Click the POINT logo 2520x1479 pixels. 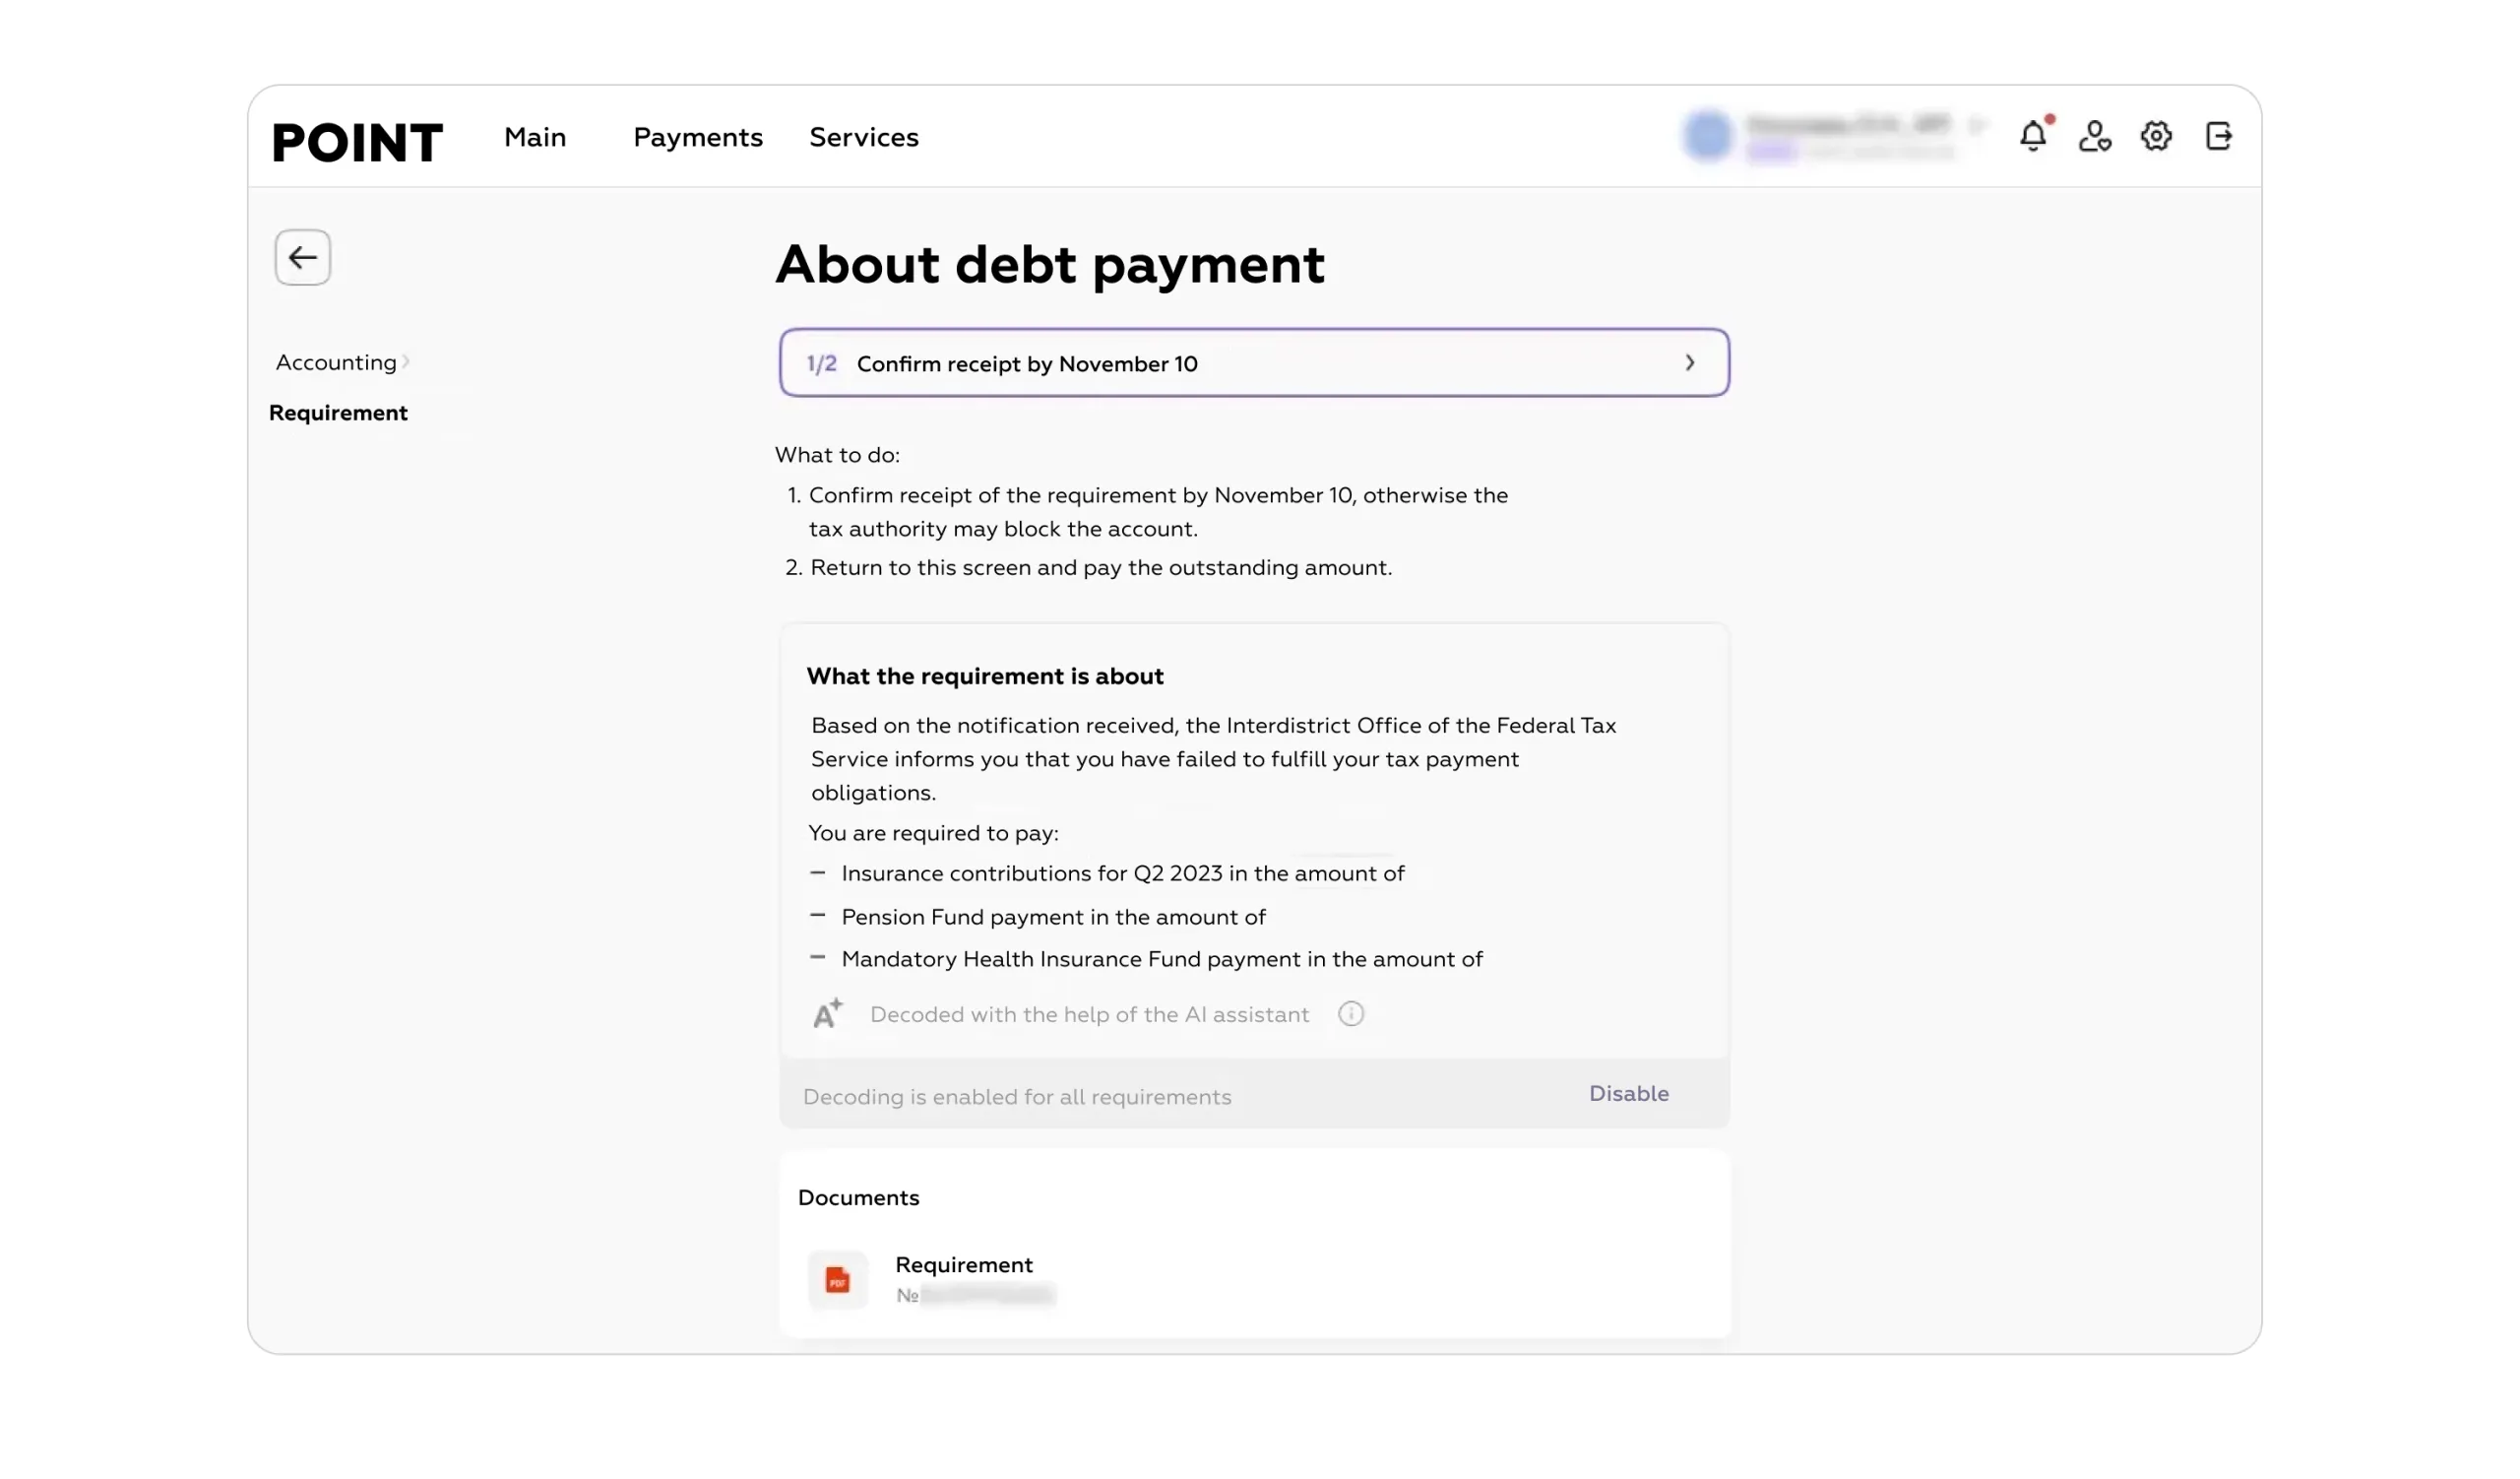click(x=357, y=141)
